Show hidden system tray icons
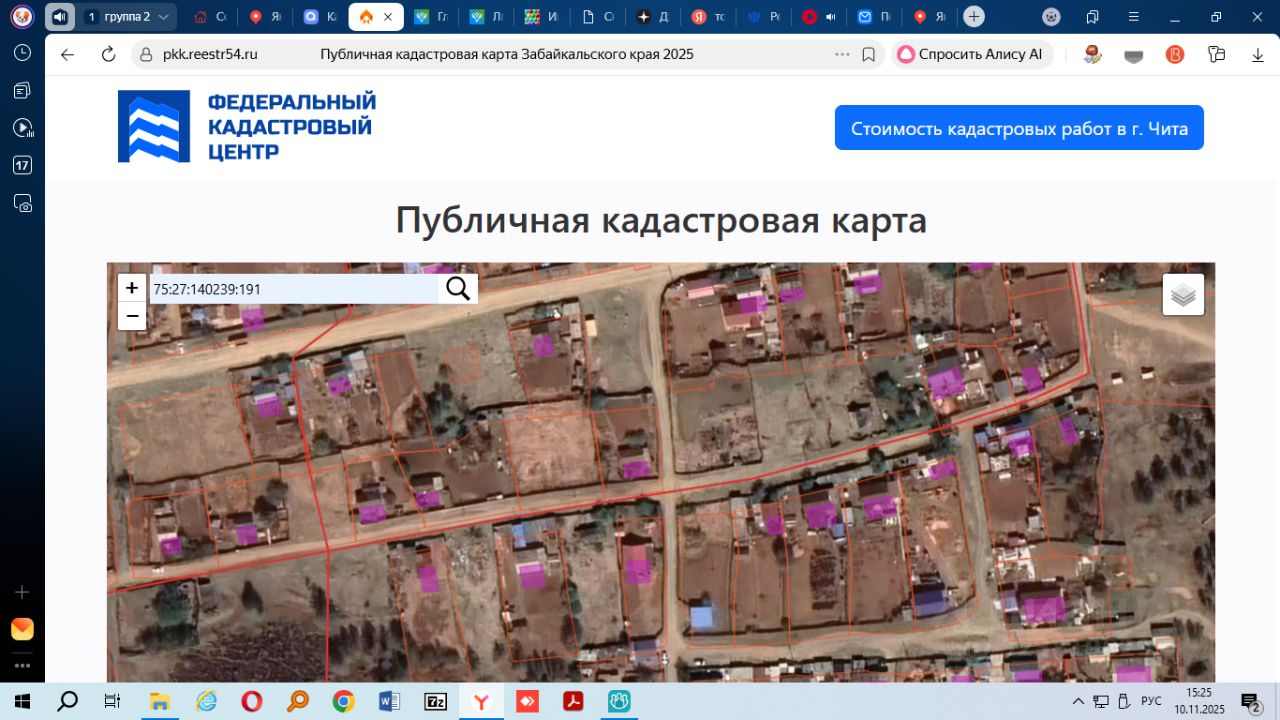 point(1077,701)
